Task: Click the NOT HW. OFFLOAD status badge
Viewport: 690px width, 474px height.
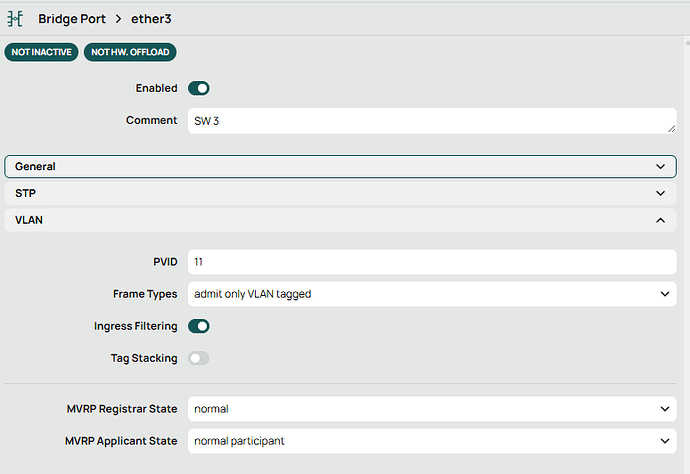Action: (130, 52)
